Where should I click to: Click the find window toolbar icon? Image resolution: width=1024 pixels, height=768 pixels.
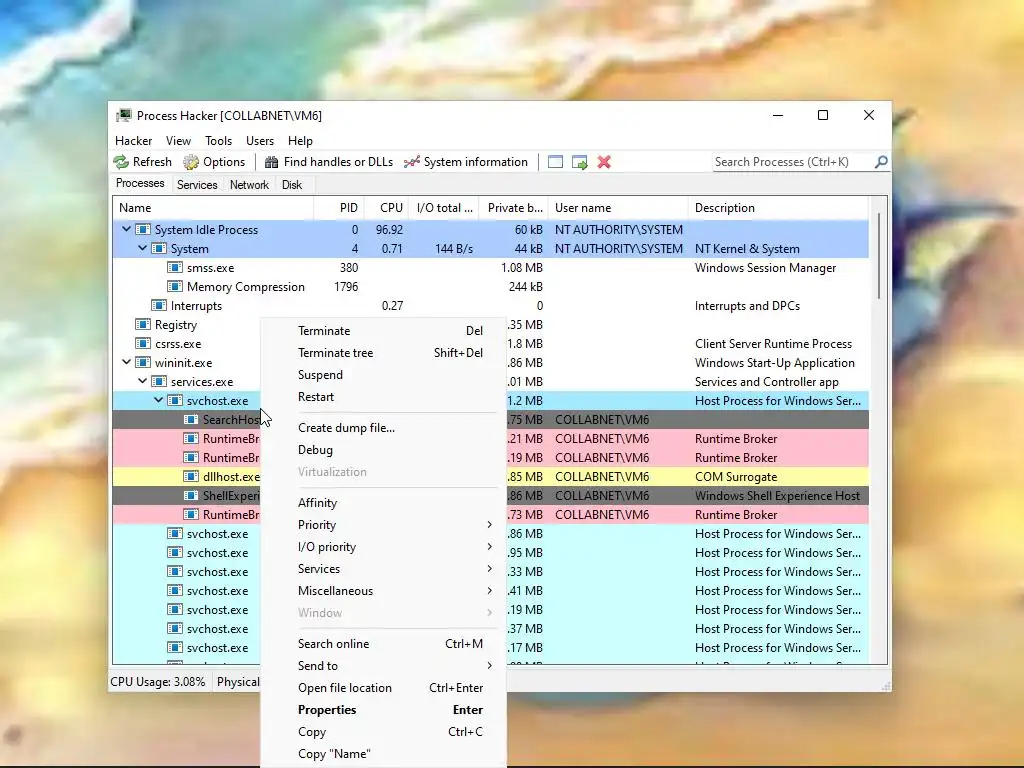coord(555,162)
